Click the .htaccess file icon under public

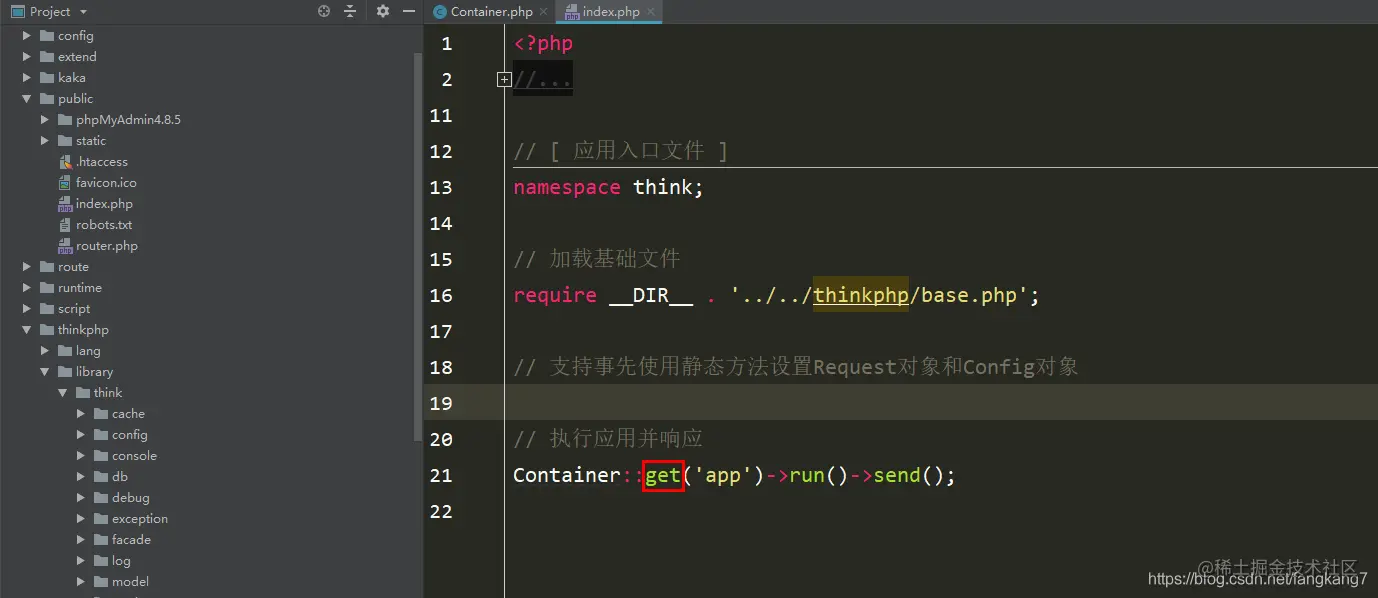pyautogui.click(x=68, y=161)
